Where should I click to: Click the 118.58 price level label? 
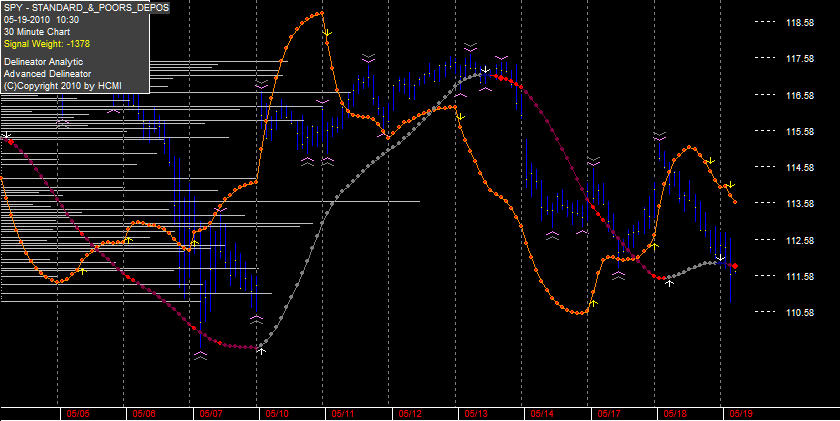(800, 22)
